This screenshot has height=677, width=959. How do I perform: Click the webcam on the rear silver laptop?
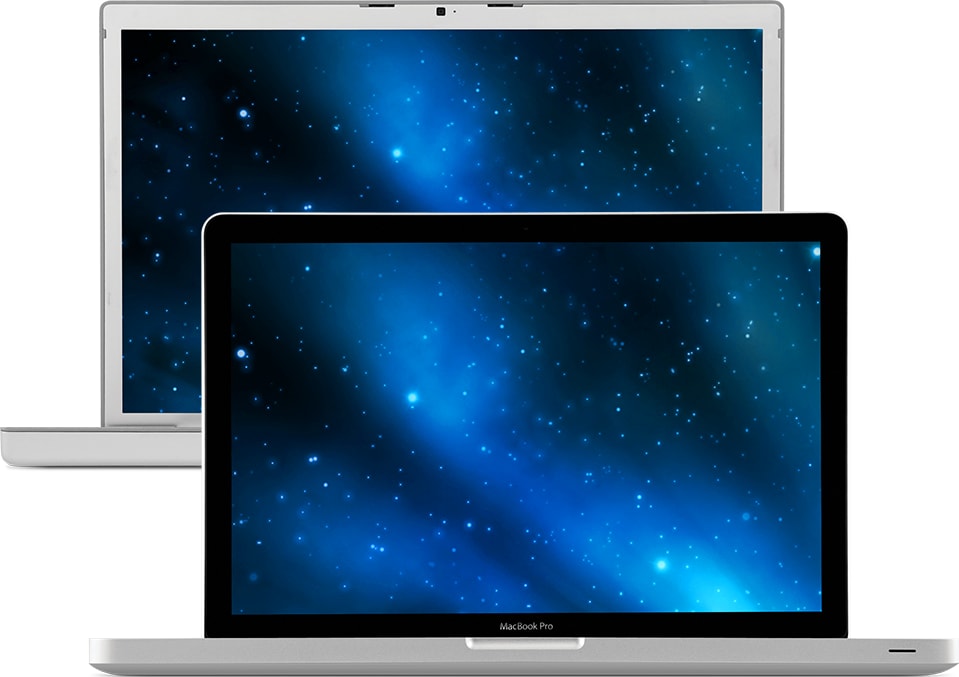pyautogui.click(x=440, y=12)
